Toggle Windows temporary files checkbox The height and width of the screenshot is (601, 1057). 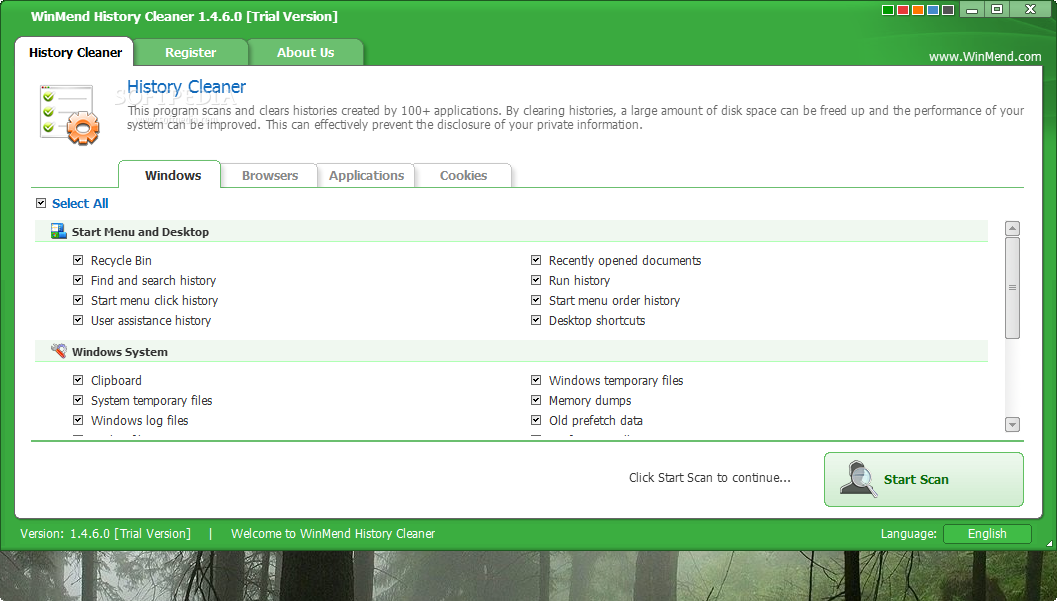point(536,380)
